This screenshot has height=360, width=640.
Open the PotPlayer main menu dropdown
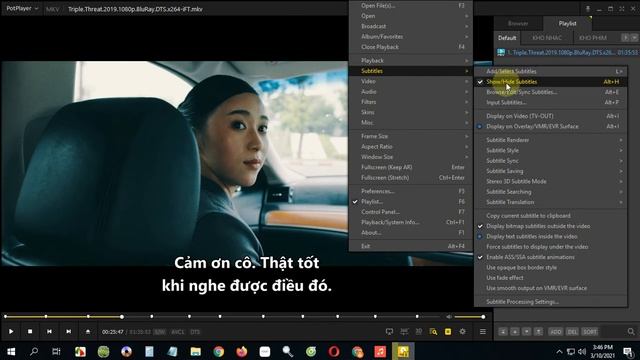[22, 9]
